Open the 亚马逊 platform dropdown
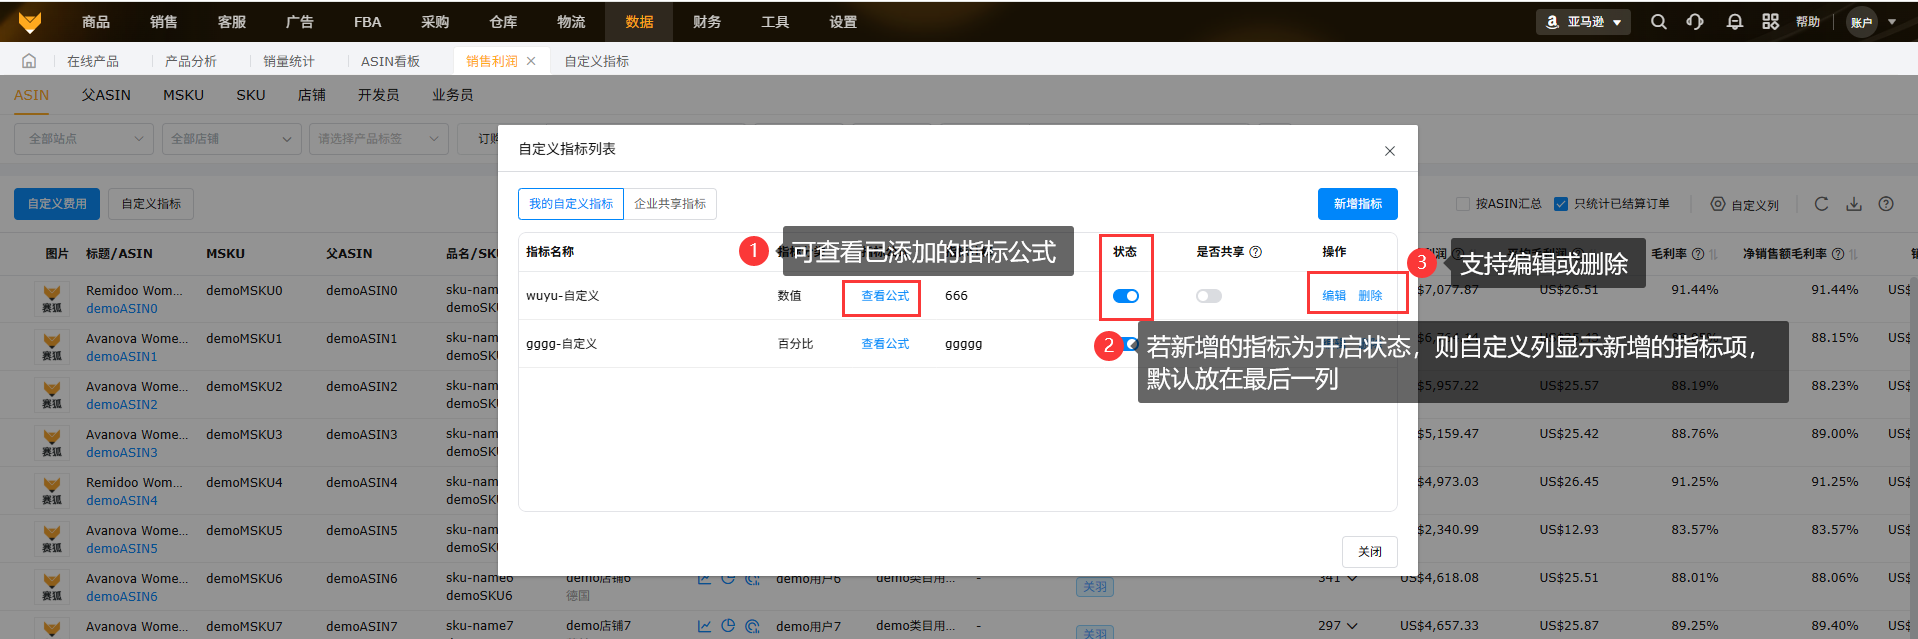Screen dimensions: 1918x639 (x=1583, y=22)
